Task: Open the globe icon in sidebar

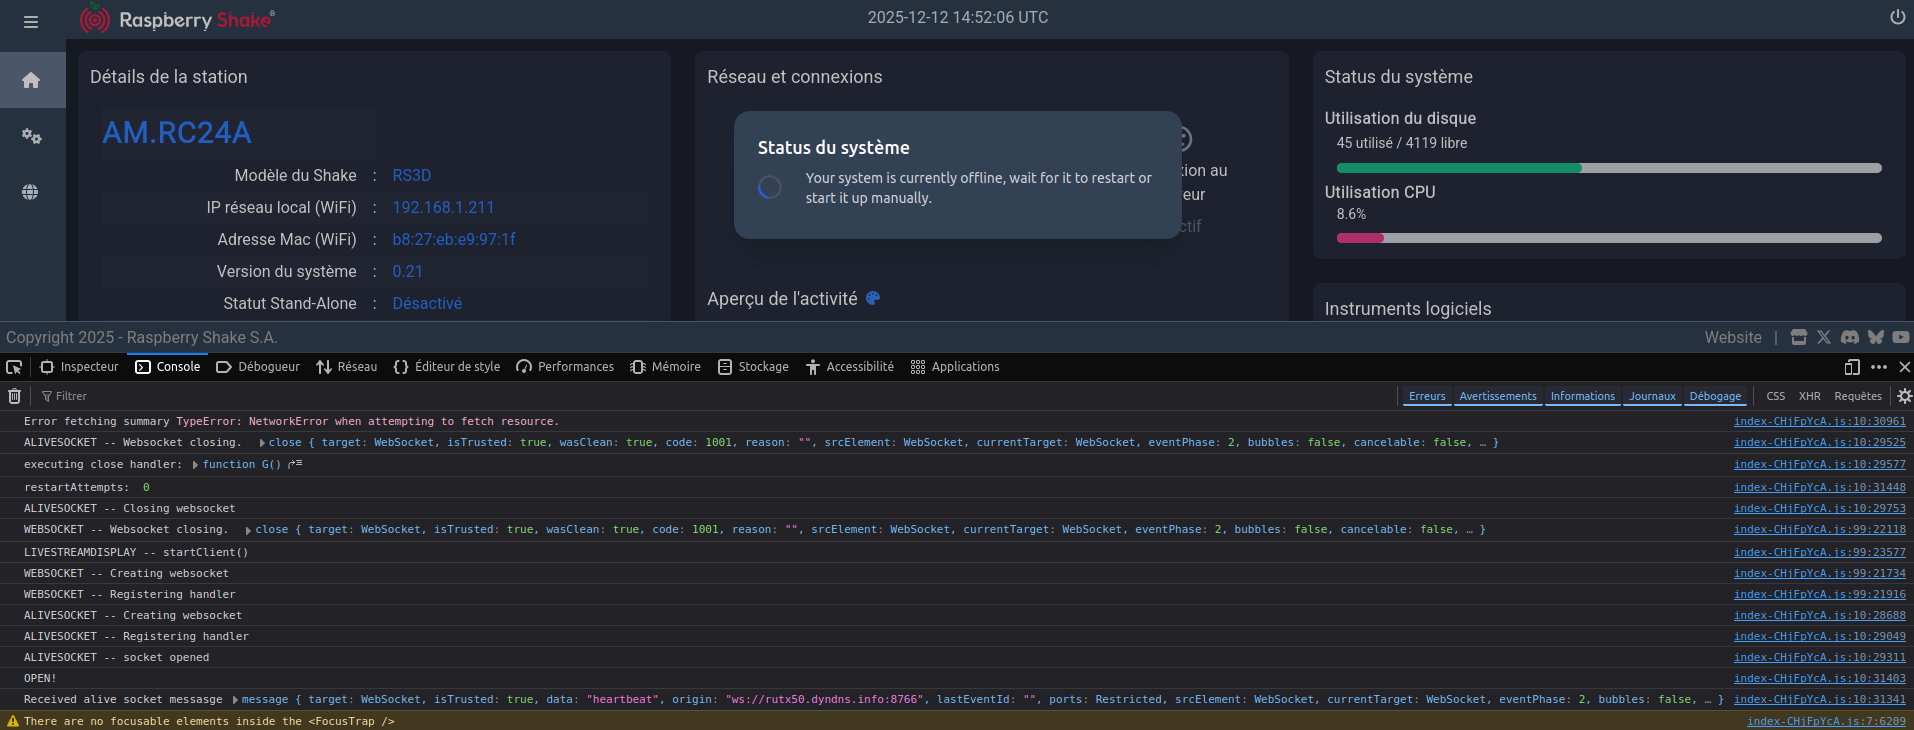Action: coord(31,192)
